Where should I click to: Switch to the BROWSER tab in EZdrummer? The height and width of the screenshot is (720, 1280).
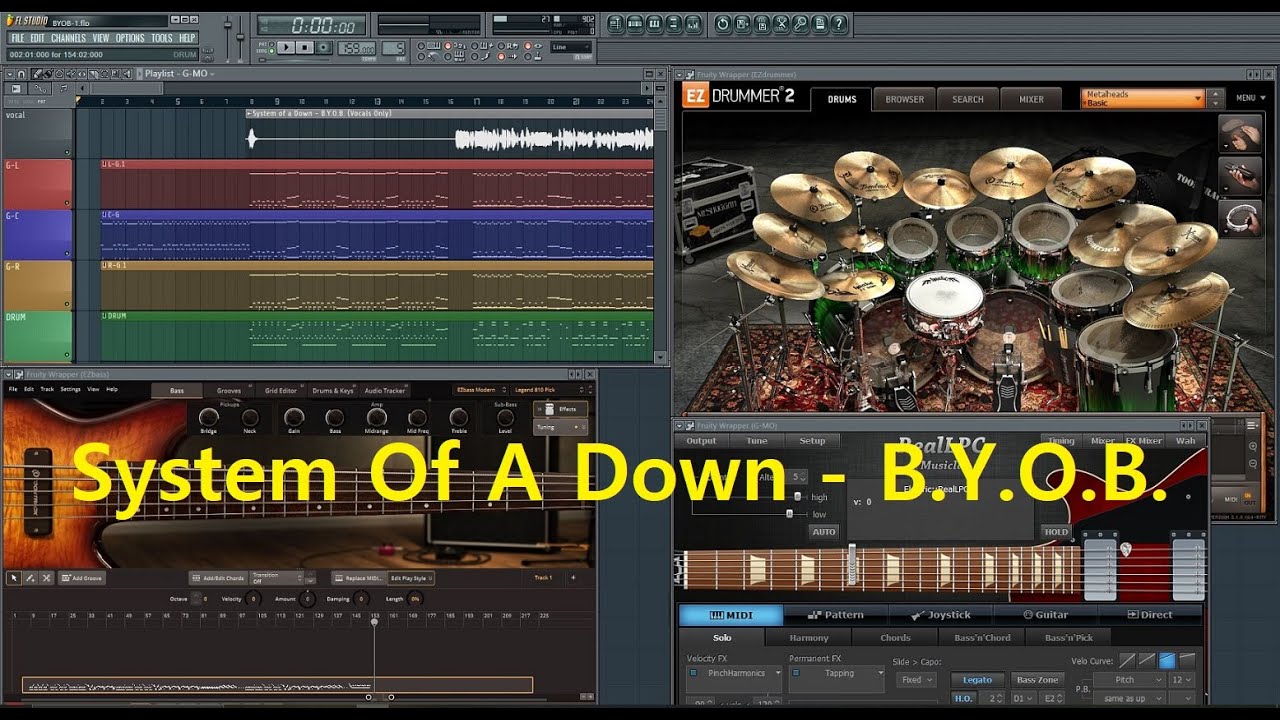pos(905,99)
